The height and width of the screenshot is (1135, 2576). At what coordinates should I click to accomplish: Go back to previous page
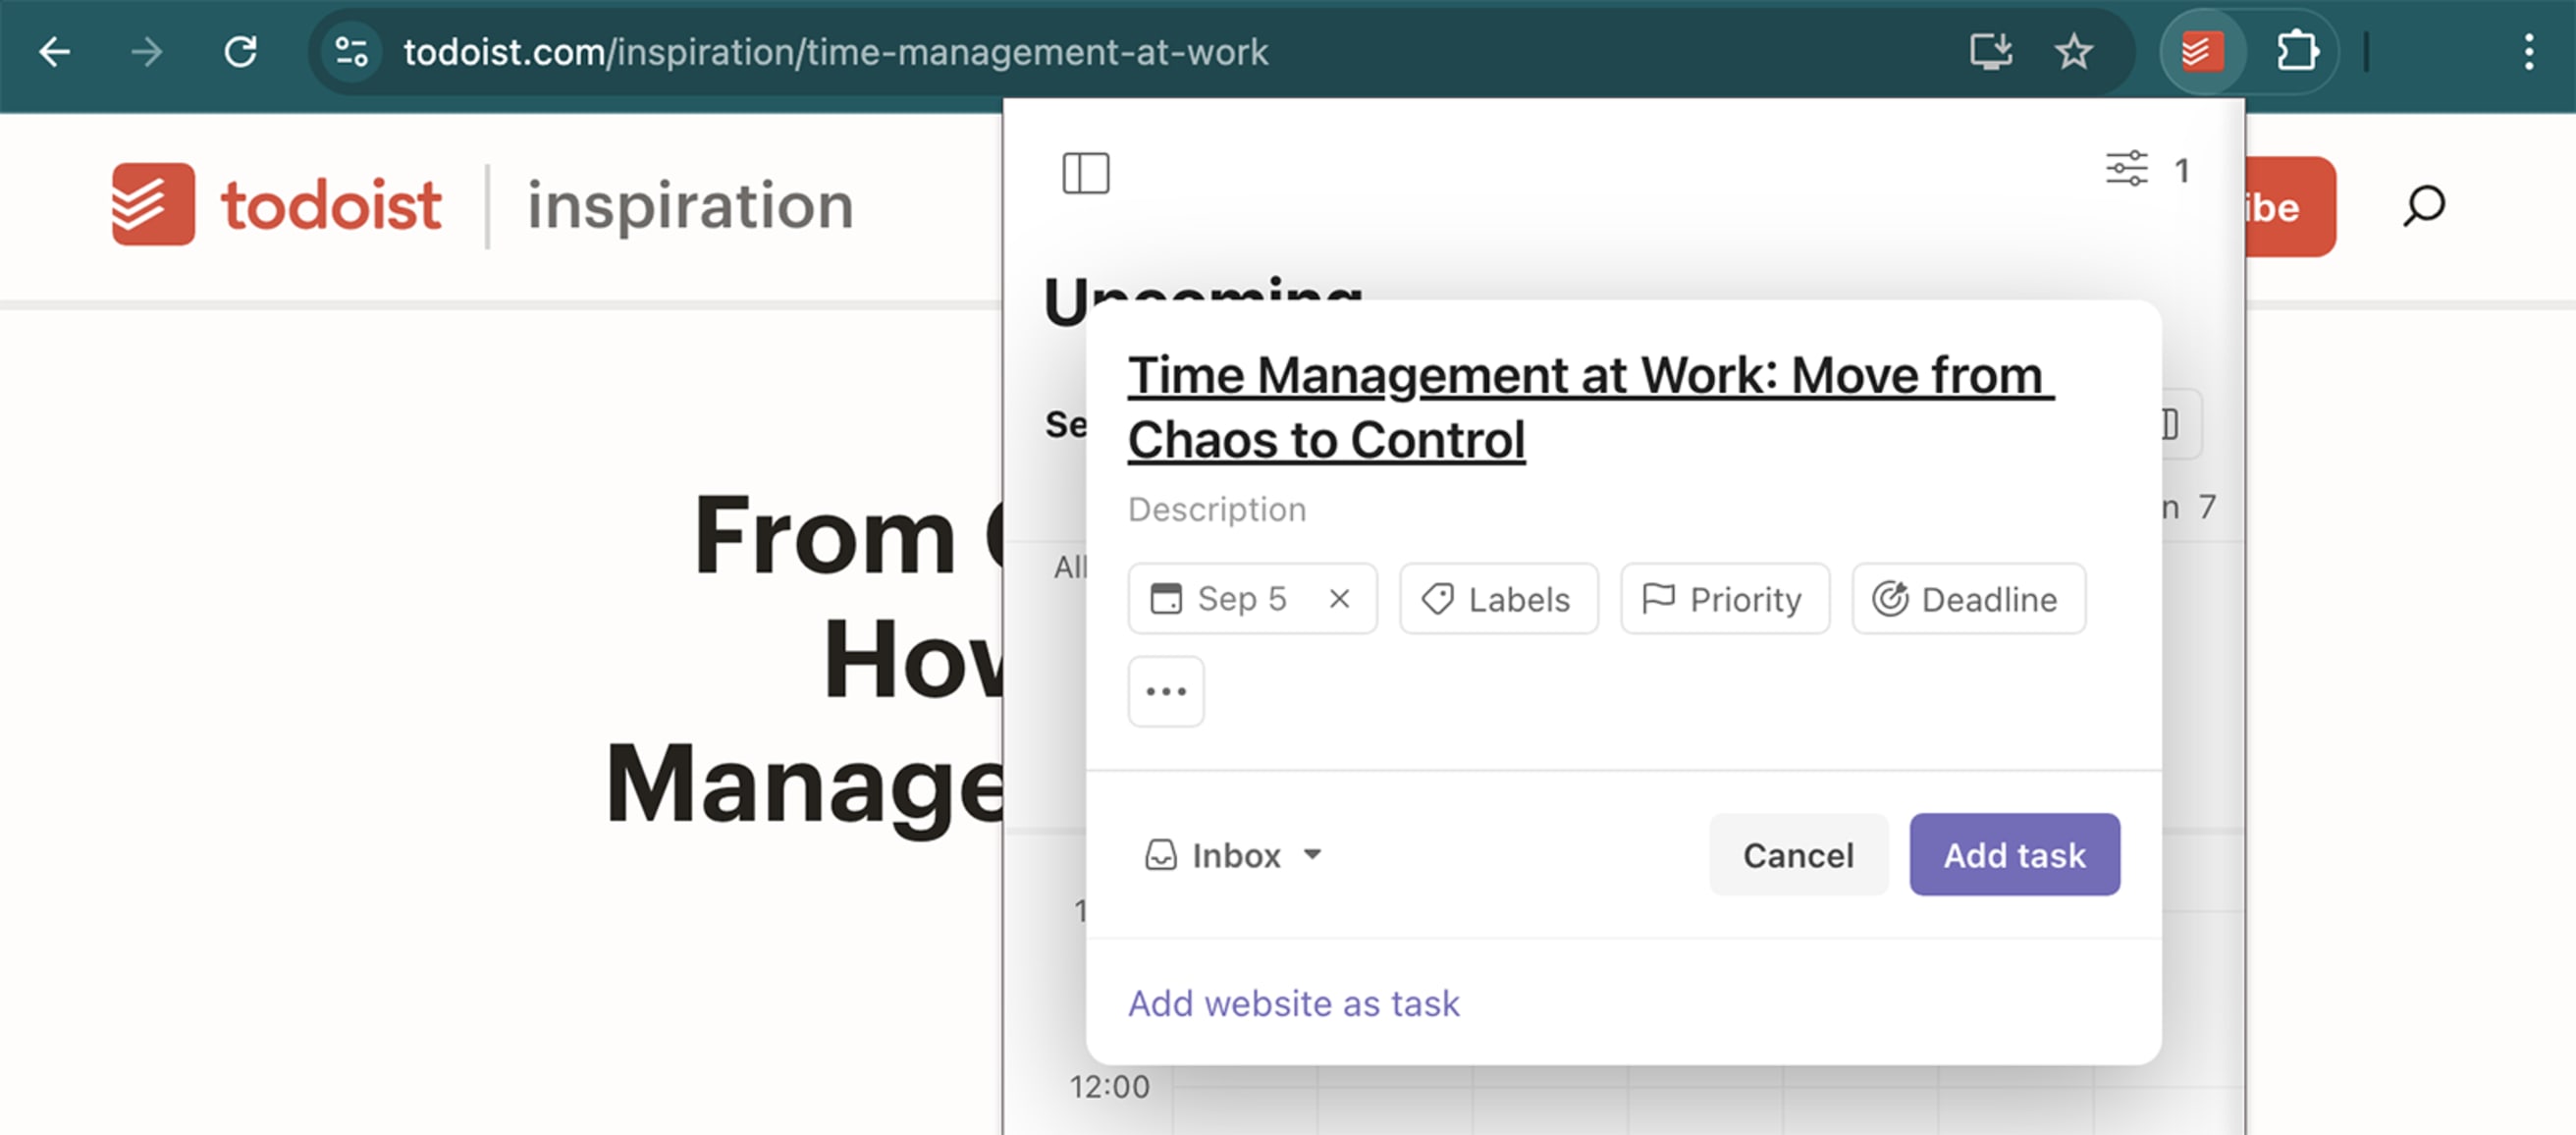(x=55, y=51)
